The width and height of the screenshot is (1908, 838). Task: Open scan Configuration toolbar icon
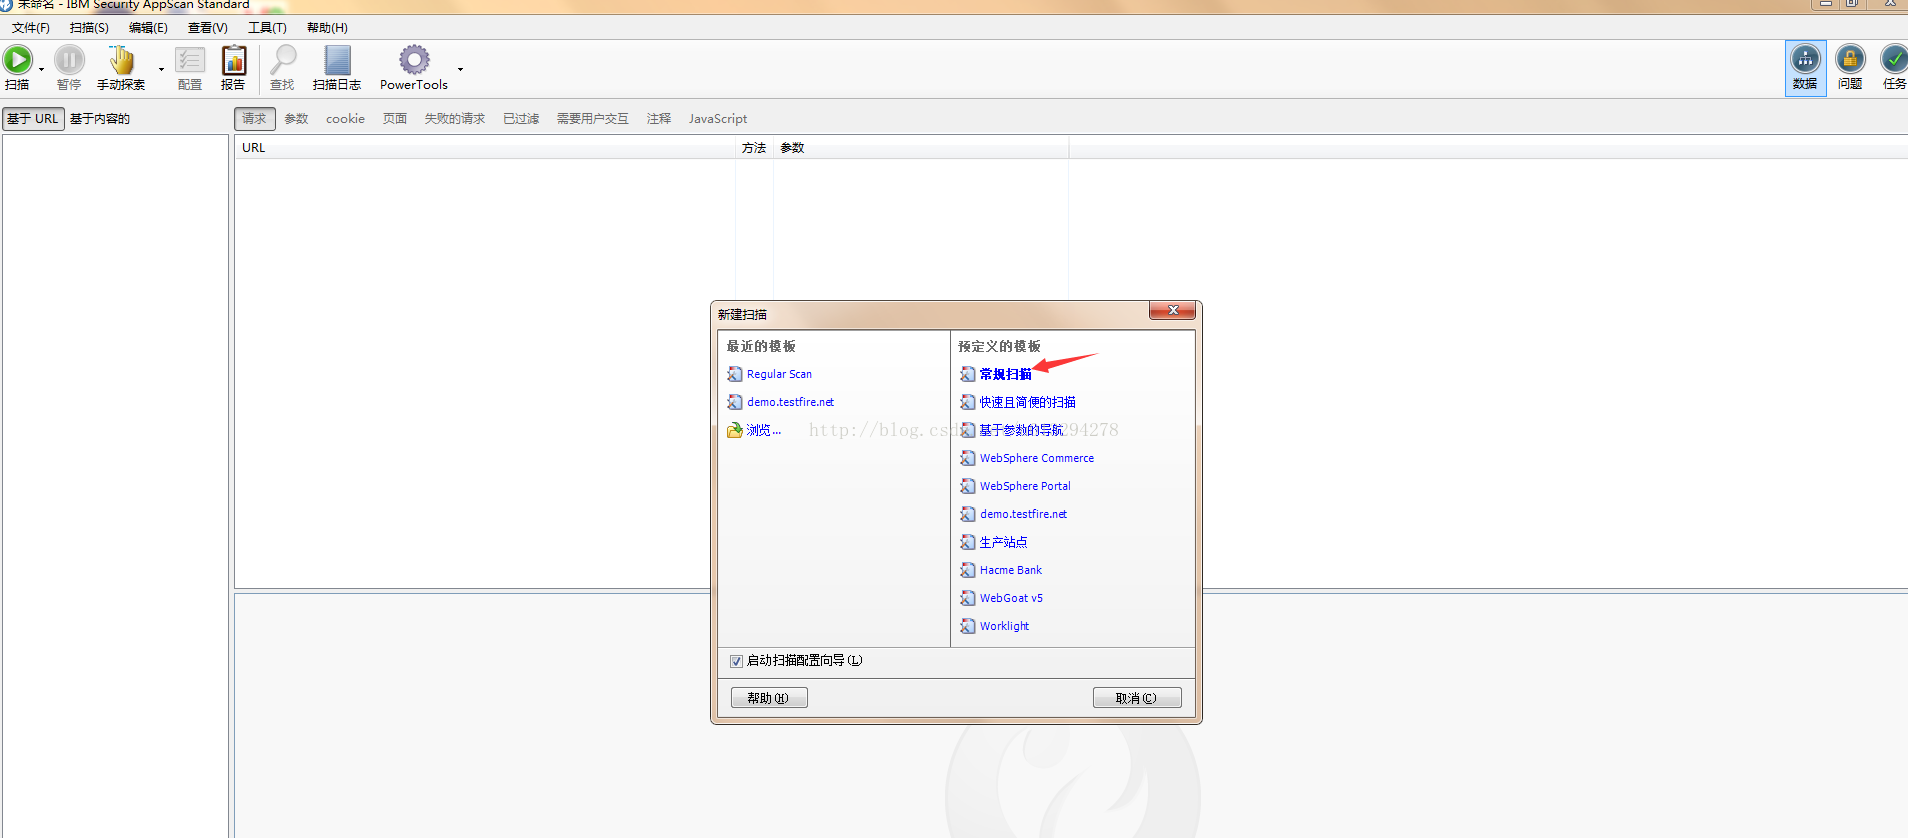[x=190, y=60]
